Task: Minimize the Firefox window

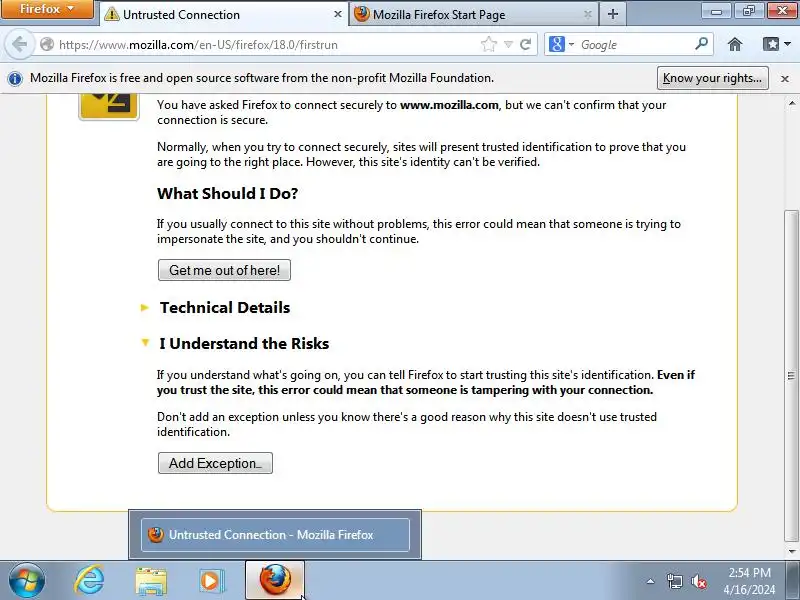Action: click(x=716, y=11)
